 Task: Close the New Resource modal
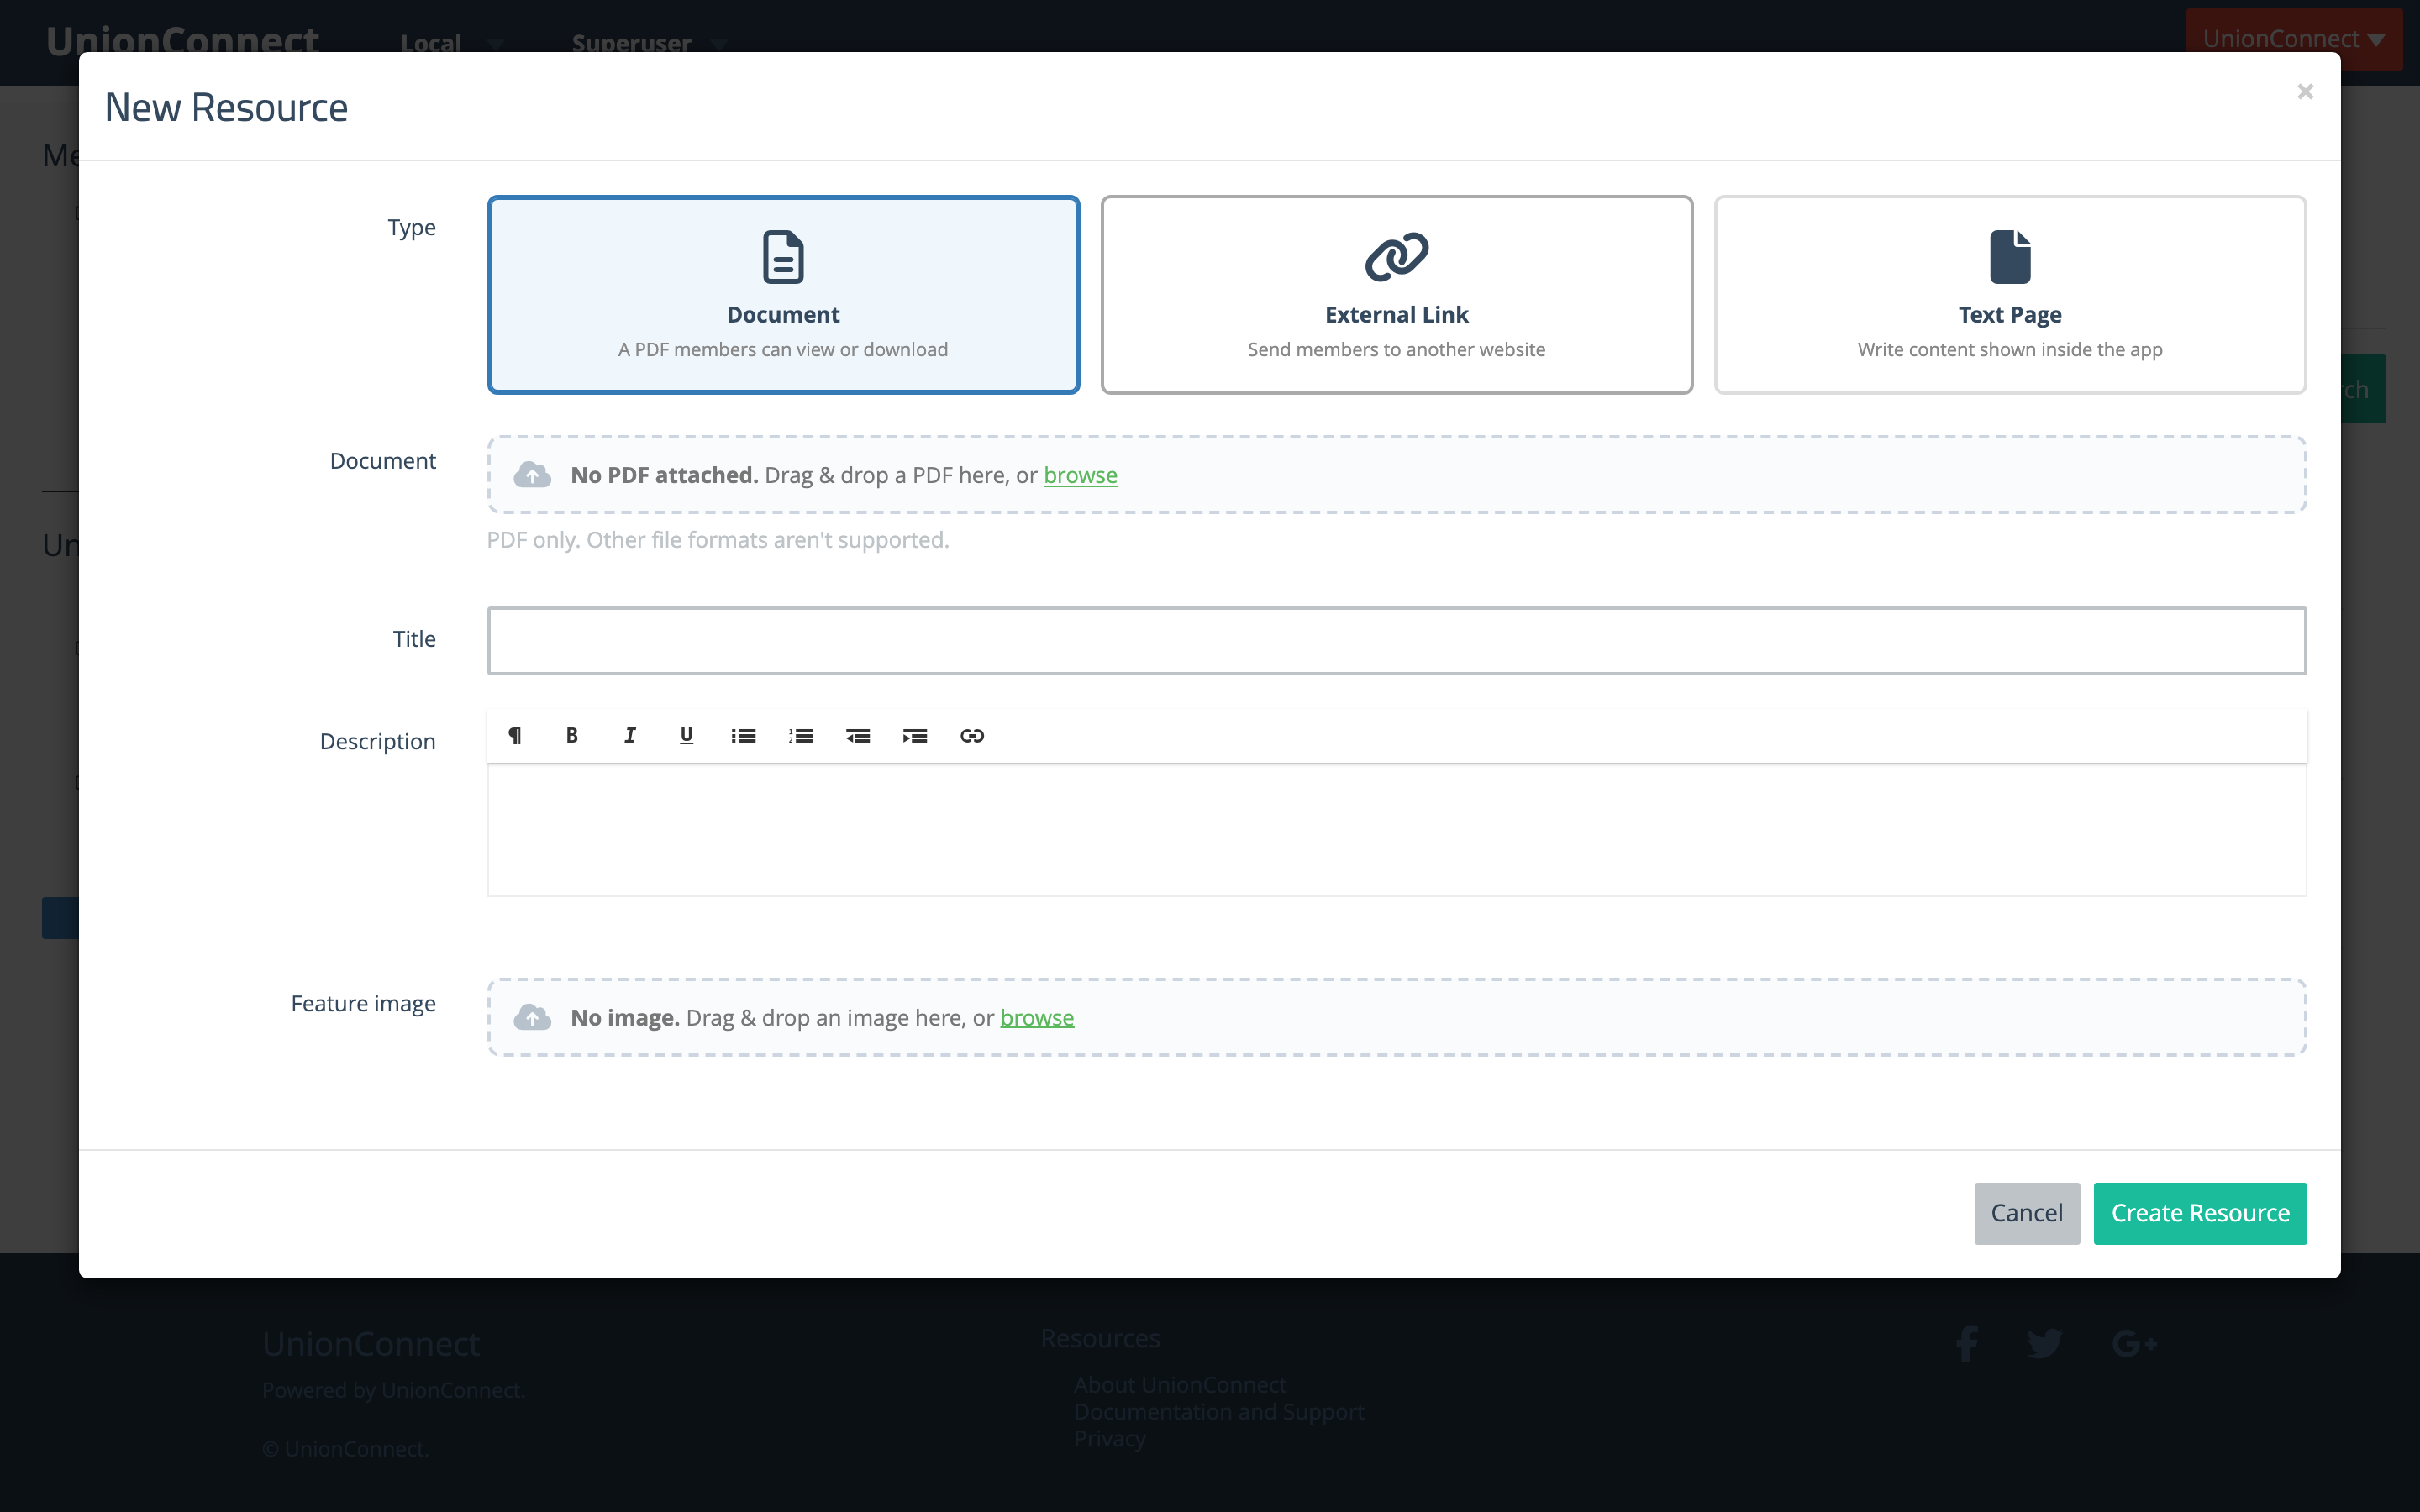2305,92
